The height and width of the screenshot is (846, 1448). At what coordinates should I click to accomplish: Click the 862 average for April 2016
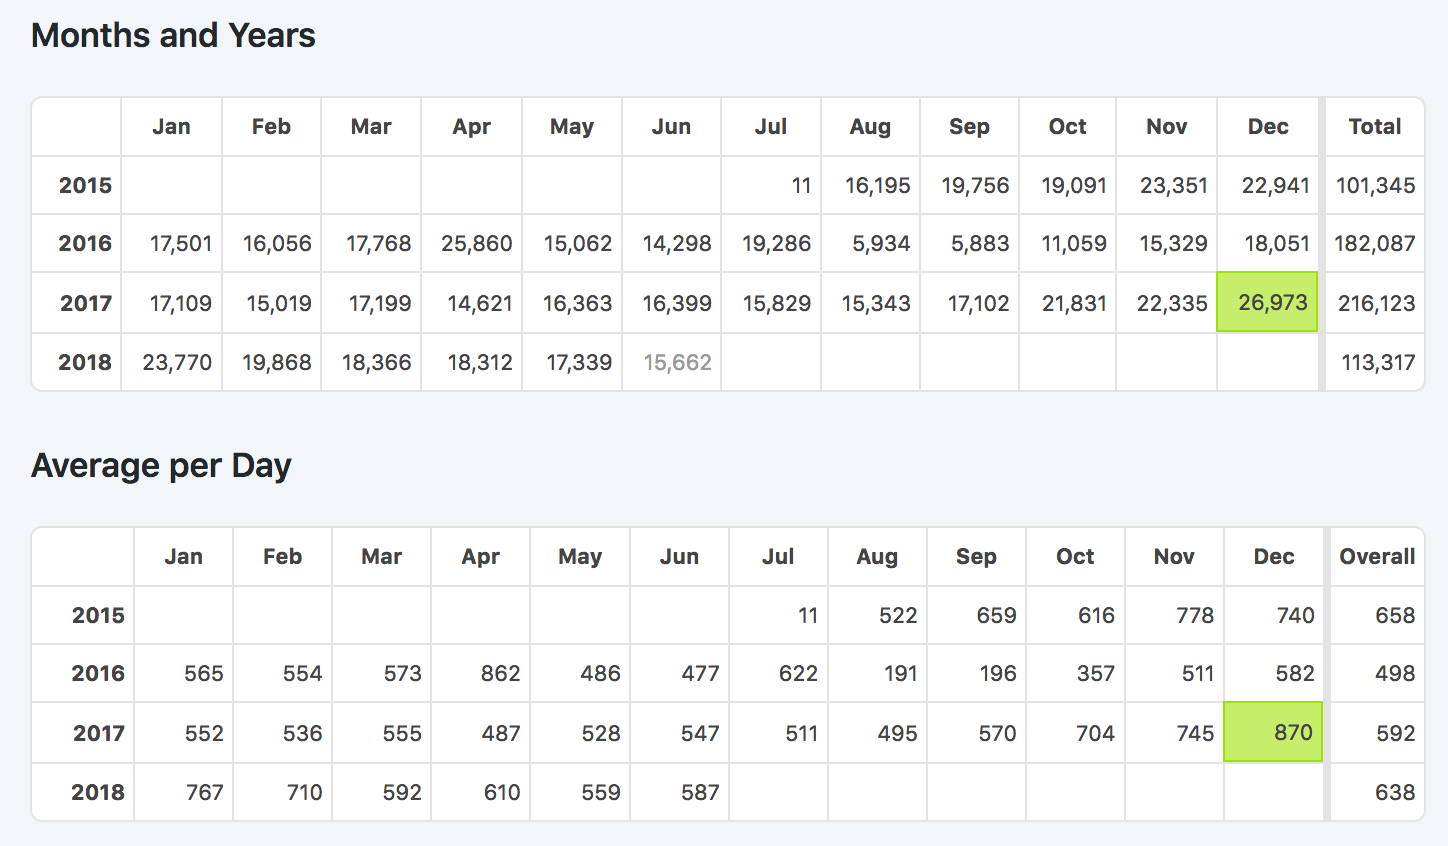point(500,673)
